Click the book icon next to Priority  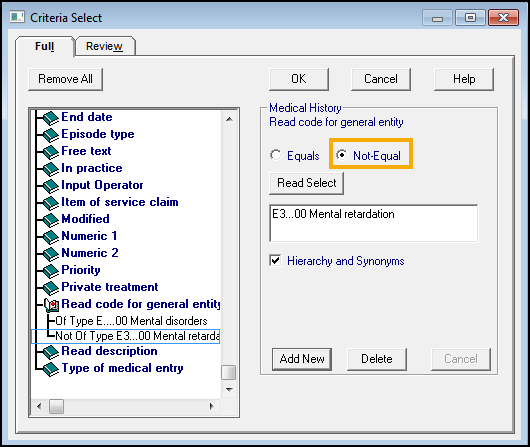(51, 270)
